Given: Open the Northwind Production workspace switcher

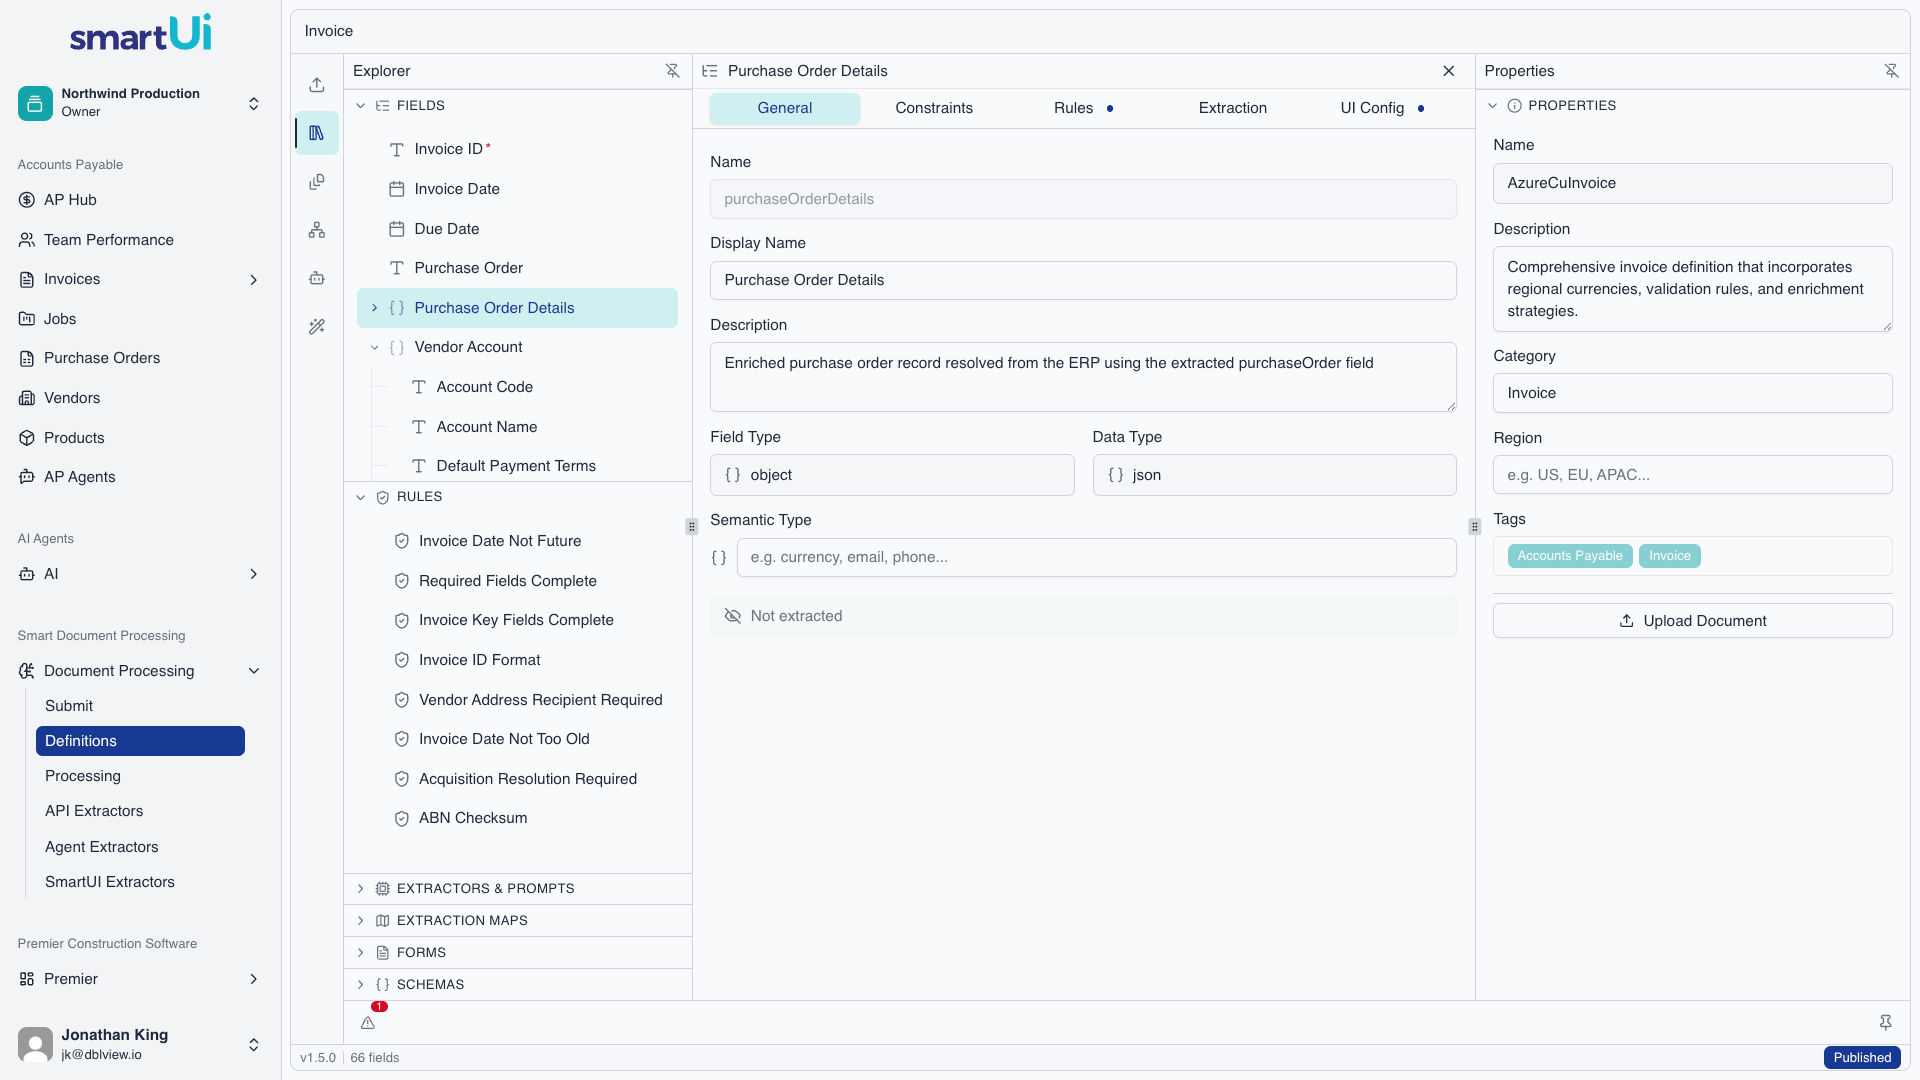Looking at the screenshot, I should click(x=140, y=103).
